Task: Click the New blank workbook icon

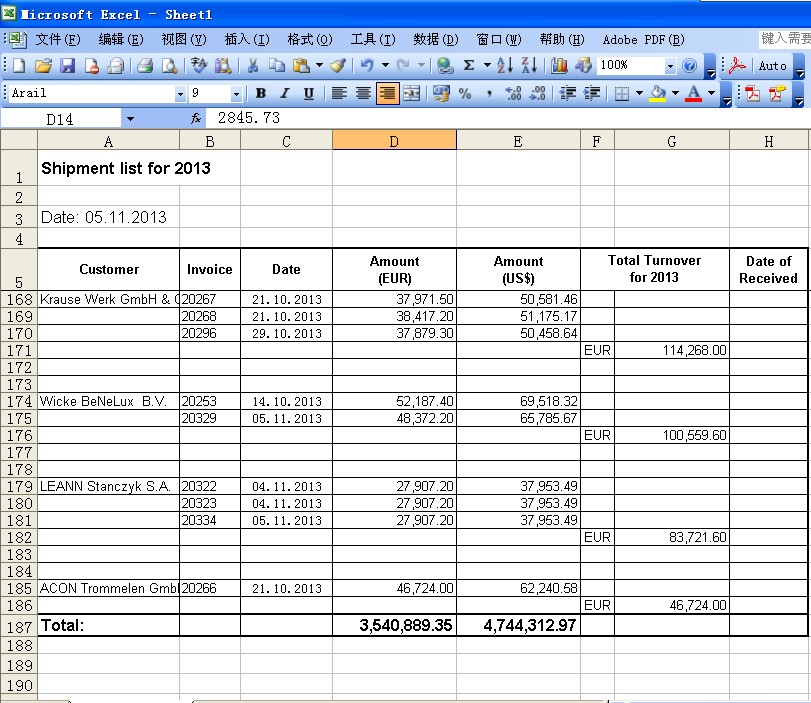Action: pos(19,66)
